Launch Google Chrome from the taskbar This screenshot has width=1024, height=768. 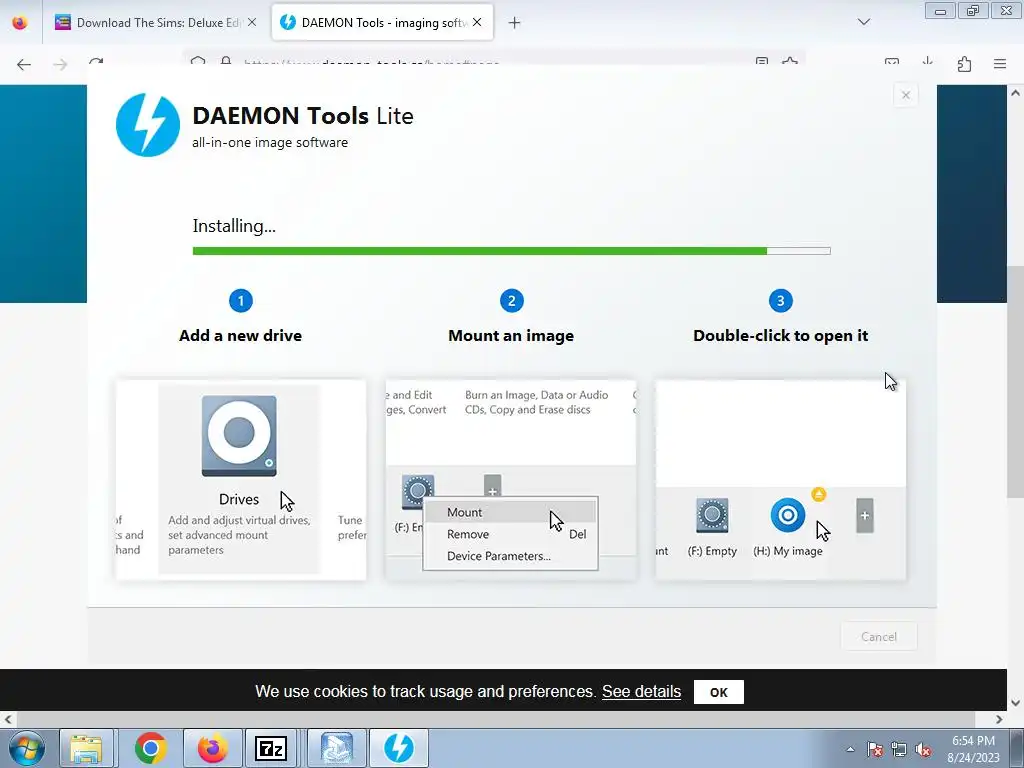click(x=150, y=748)
